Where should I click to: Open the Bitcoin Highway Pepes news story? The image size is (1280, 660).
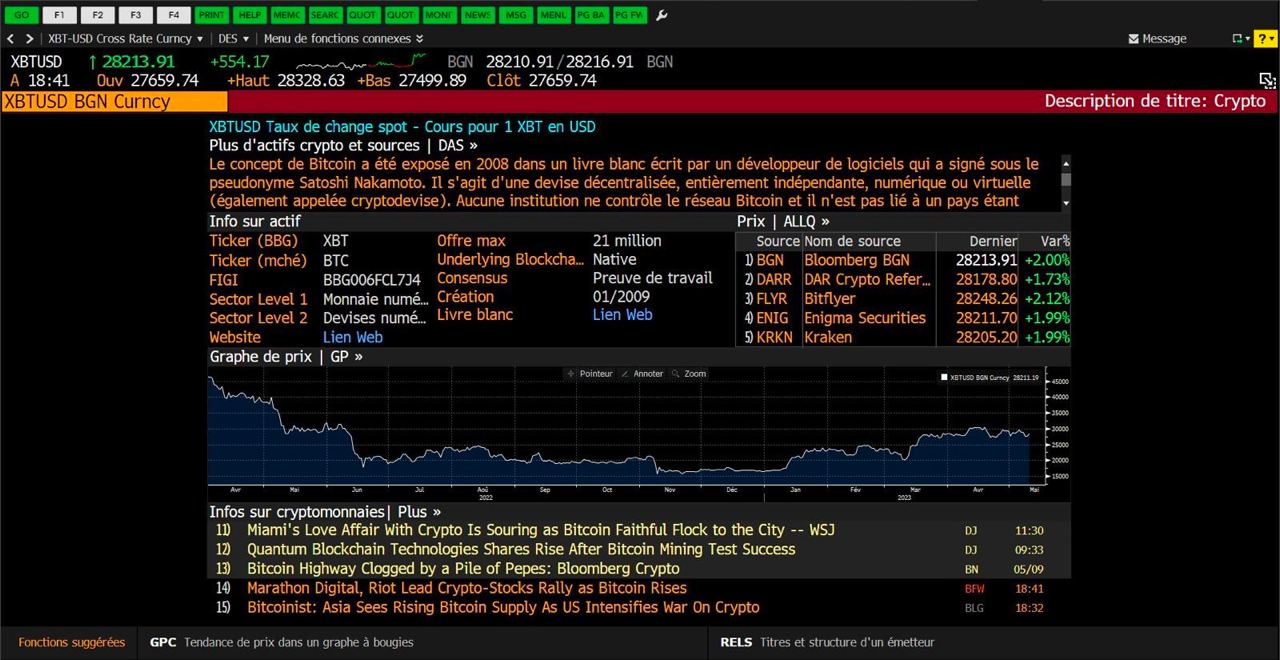point(463,569)
